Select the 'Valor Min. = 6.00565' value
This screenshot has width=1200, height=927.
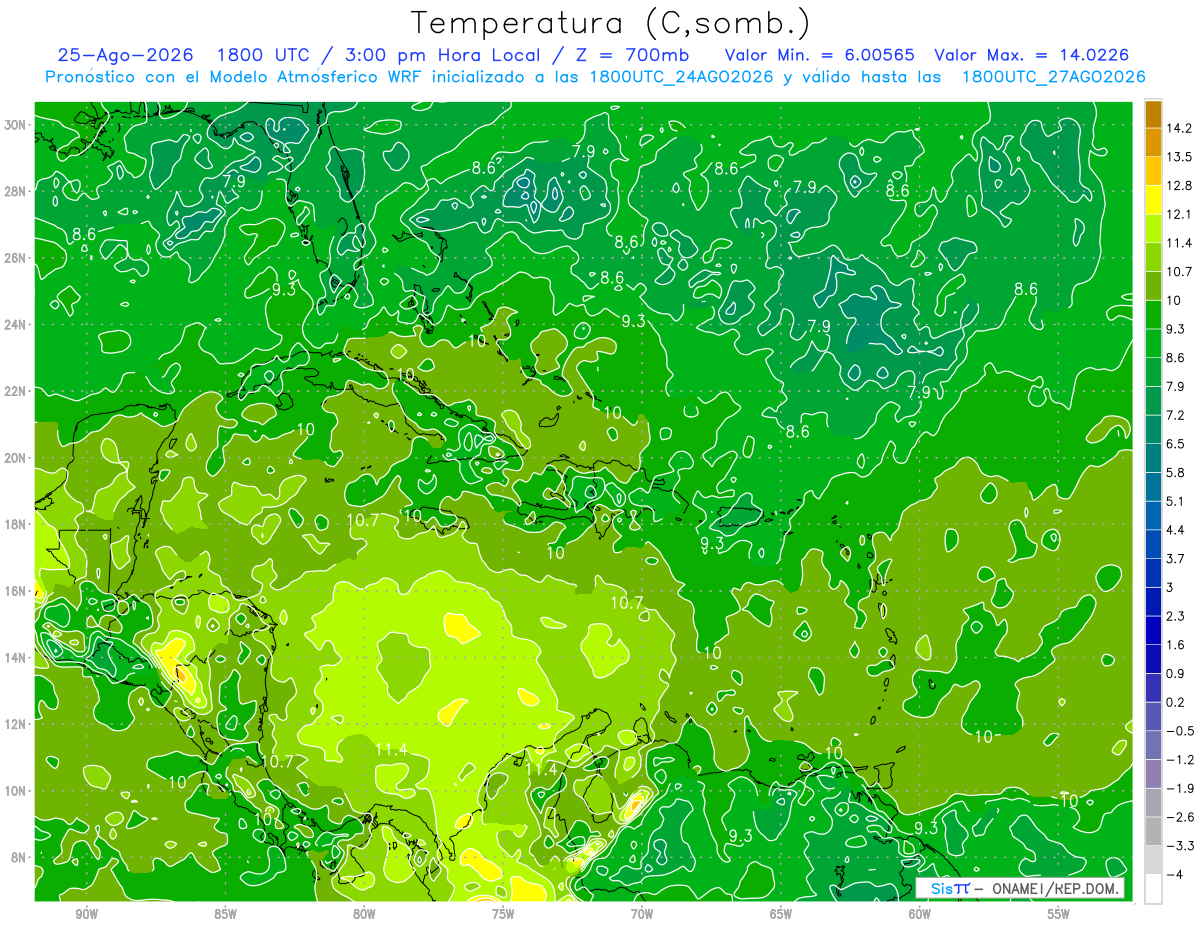(821, 55)
